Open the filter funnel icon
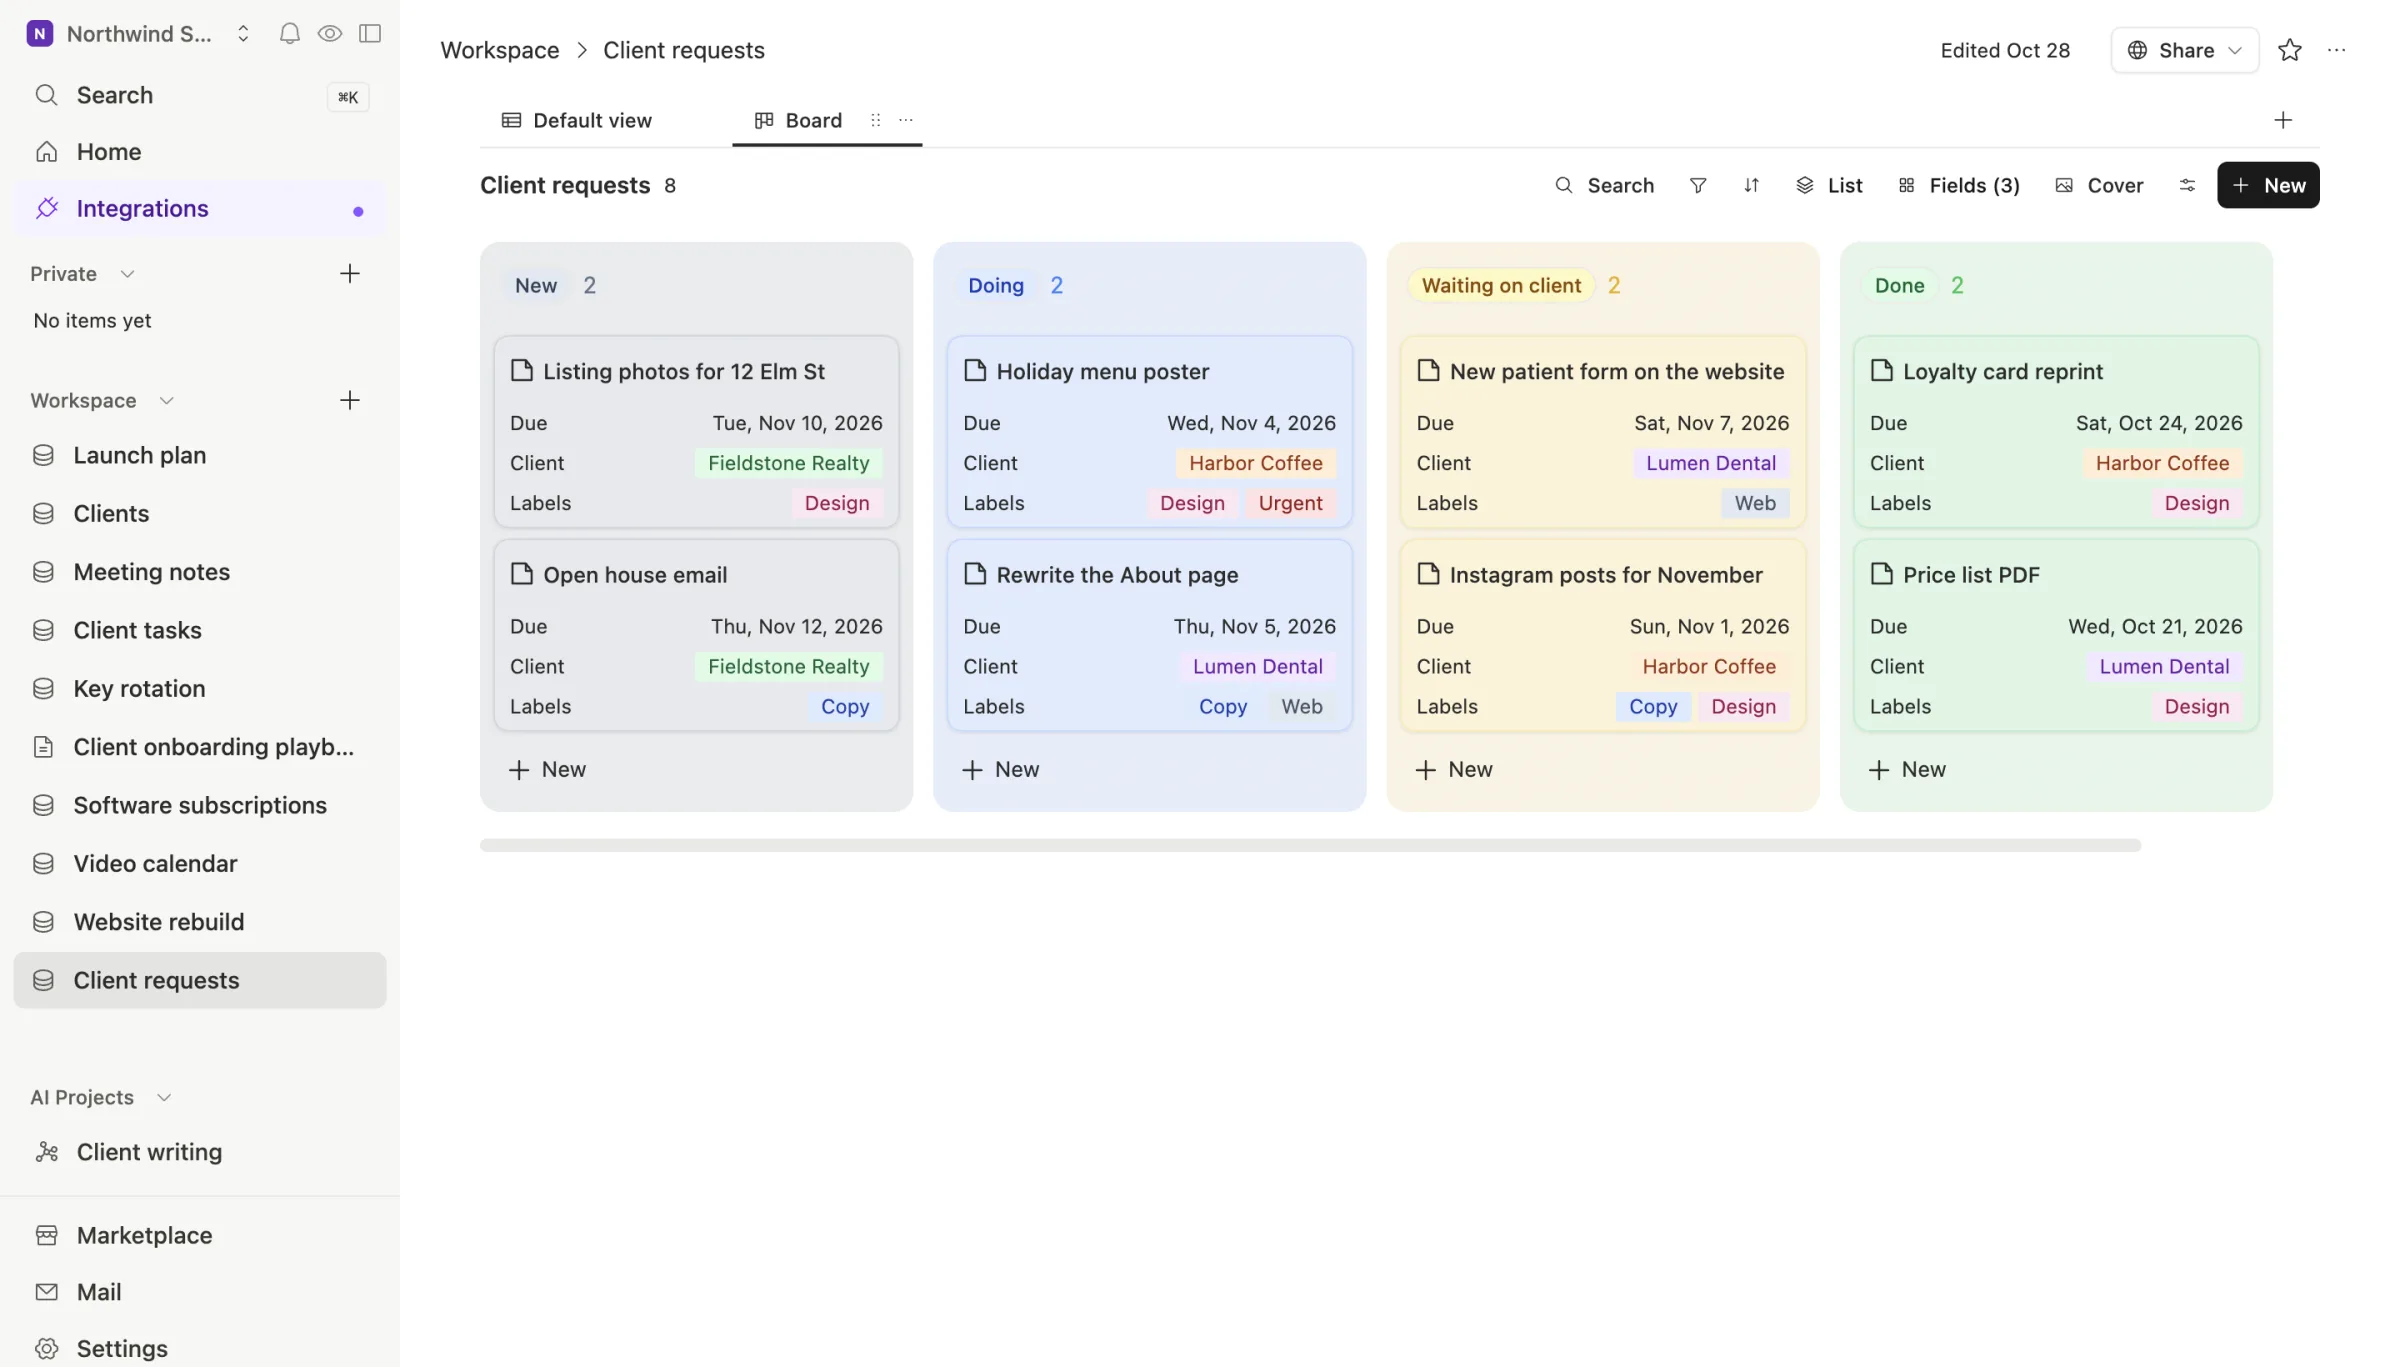 (x=1698, y=186)
